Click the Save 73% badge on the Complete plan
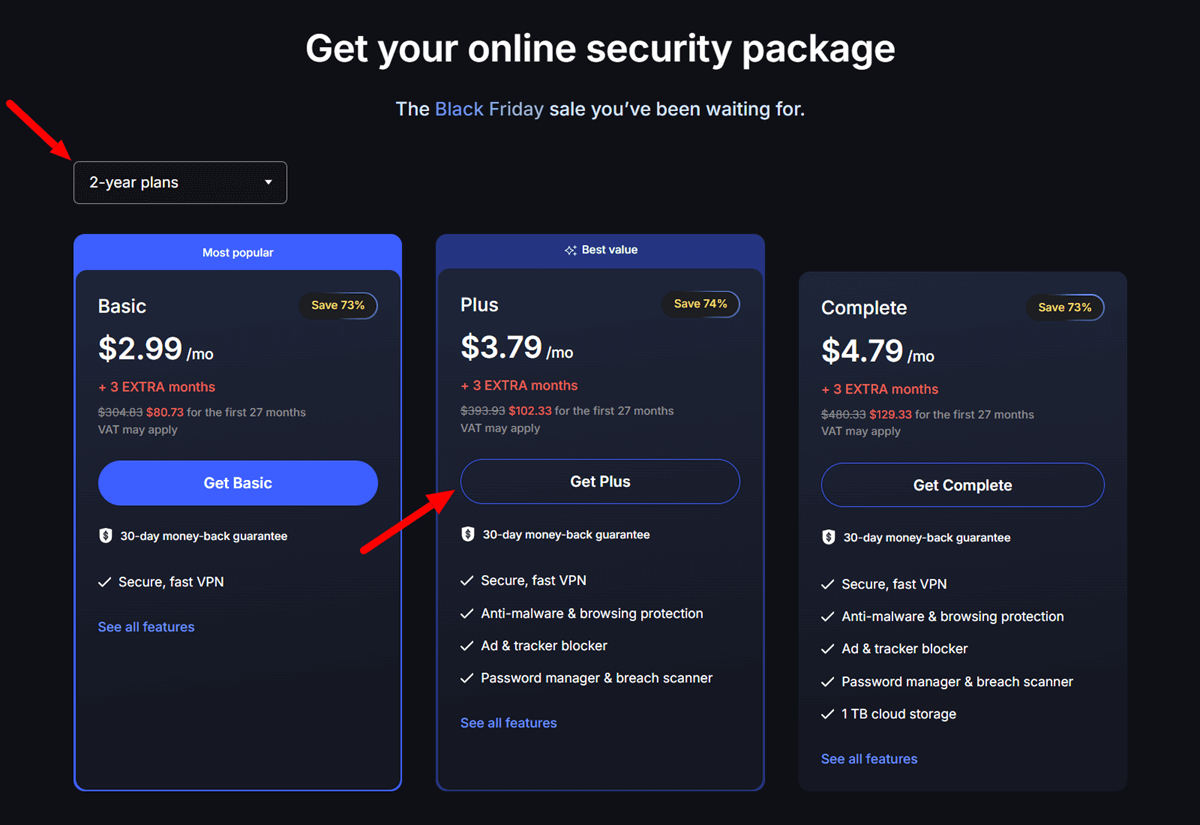This screenshot has width=1200, height=825. tap(1065, 308)
